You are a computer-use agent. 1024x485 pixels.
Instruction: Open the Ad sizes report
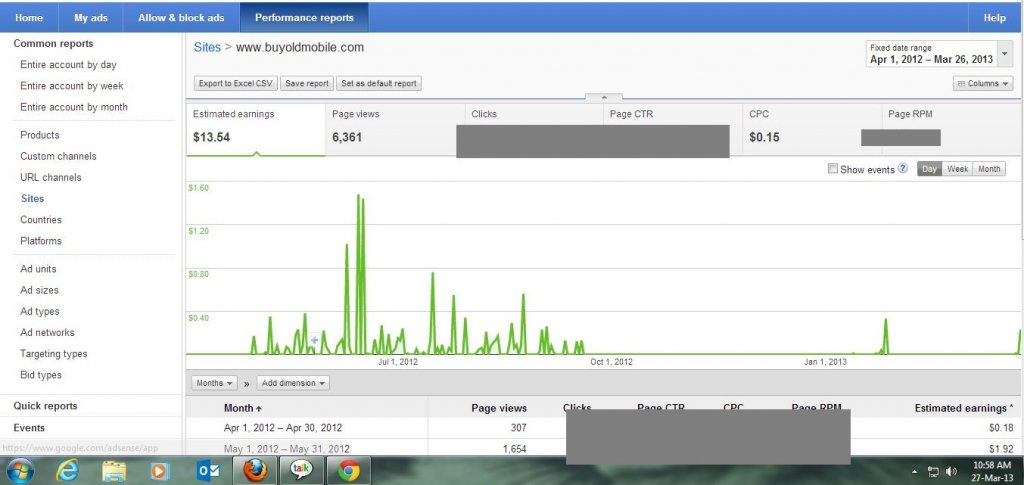39,290
